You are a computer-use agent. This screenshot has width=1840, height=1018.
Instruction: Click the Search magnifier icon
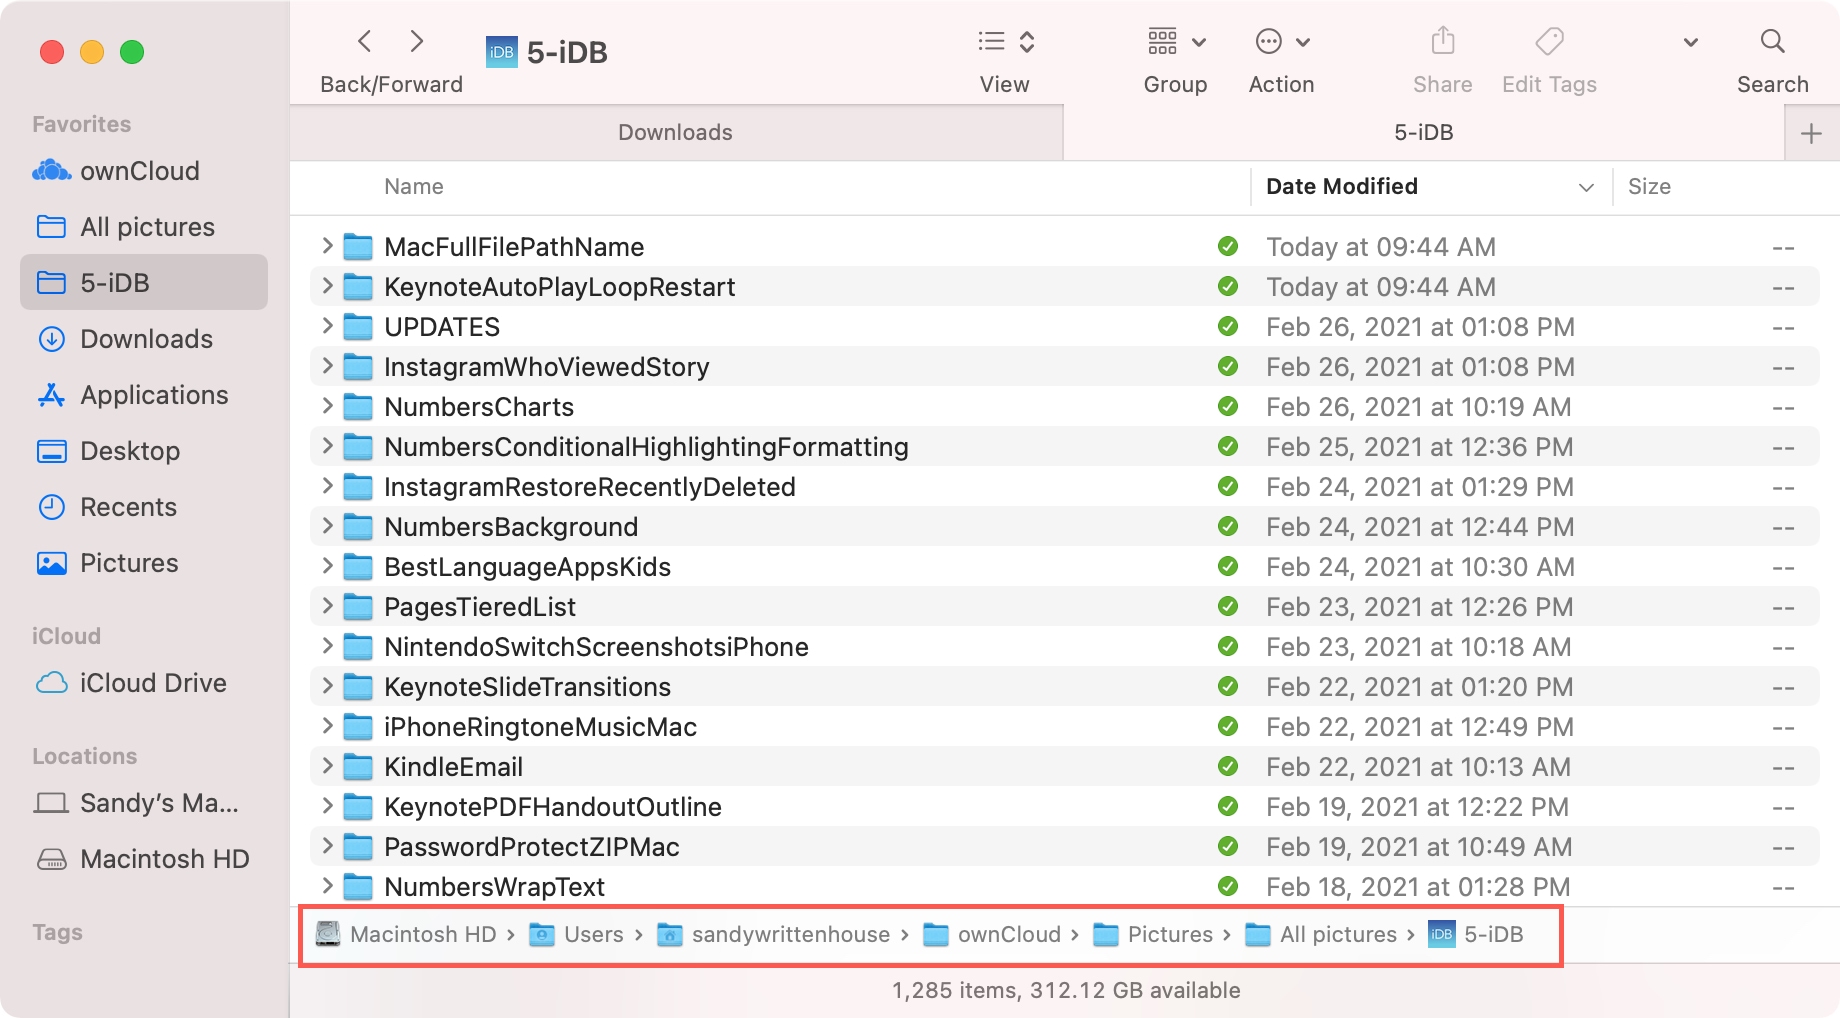[1772, 41]
